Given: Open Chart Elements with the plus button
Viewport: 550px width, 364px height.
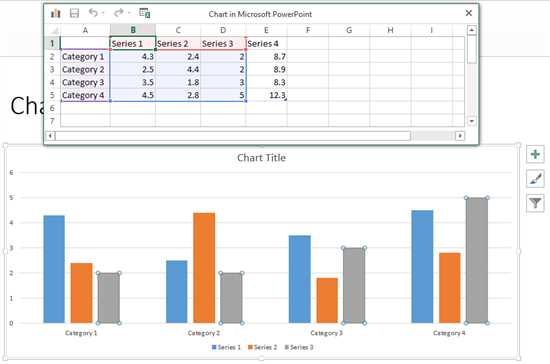Looking at the screenshot, I should (535, 154).
